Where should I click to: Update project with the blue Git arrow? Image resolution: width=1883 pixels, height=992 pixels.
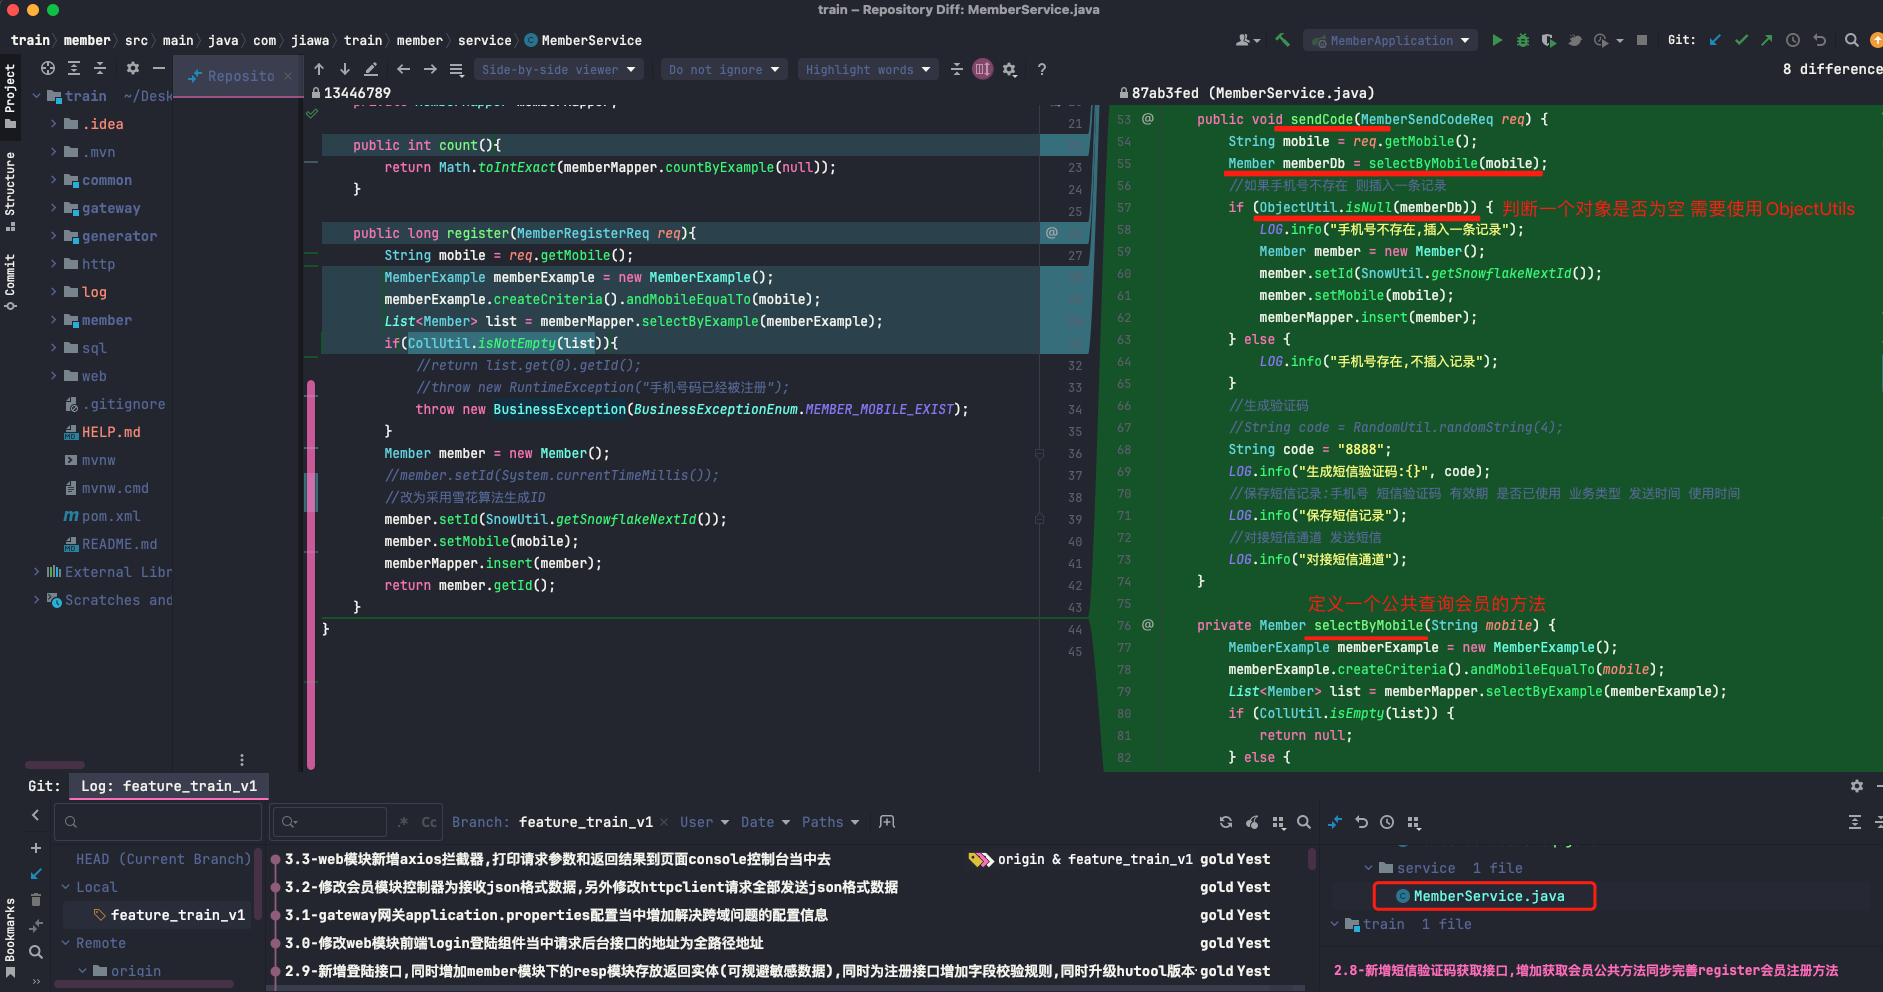[1716, 40]
